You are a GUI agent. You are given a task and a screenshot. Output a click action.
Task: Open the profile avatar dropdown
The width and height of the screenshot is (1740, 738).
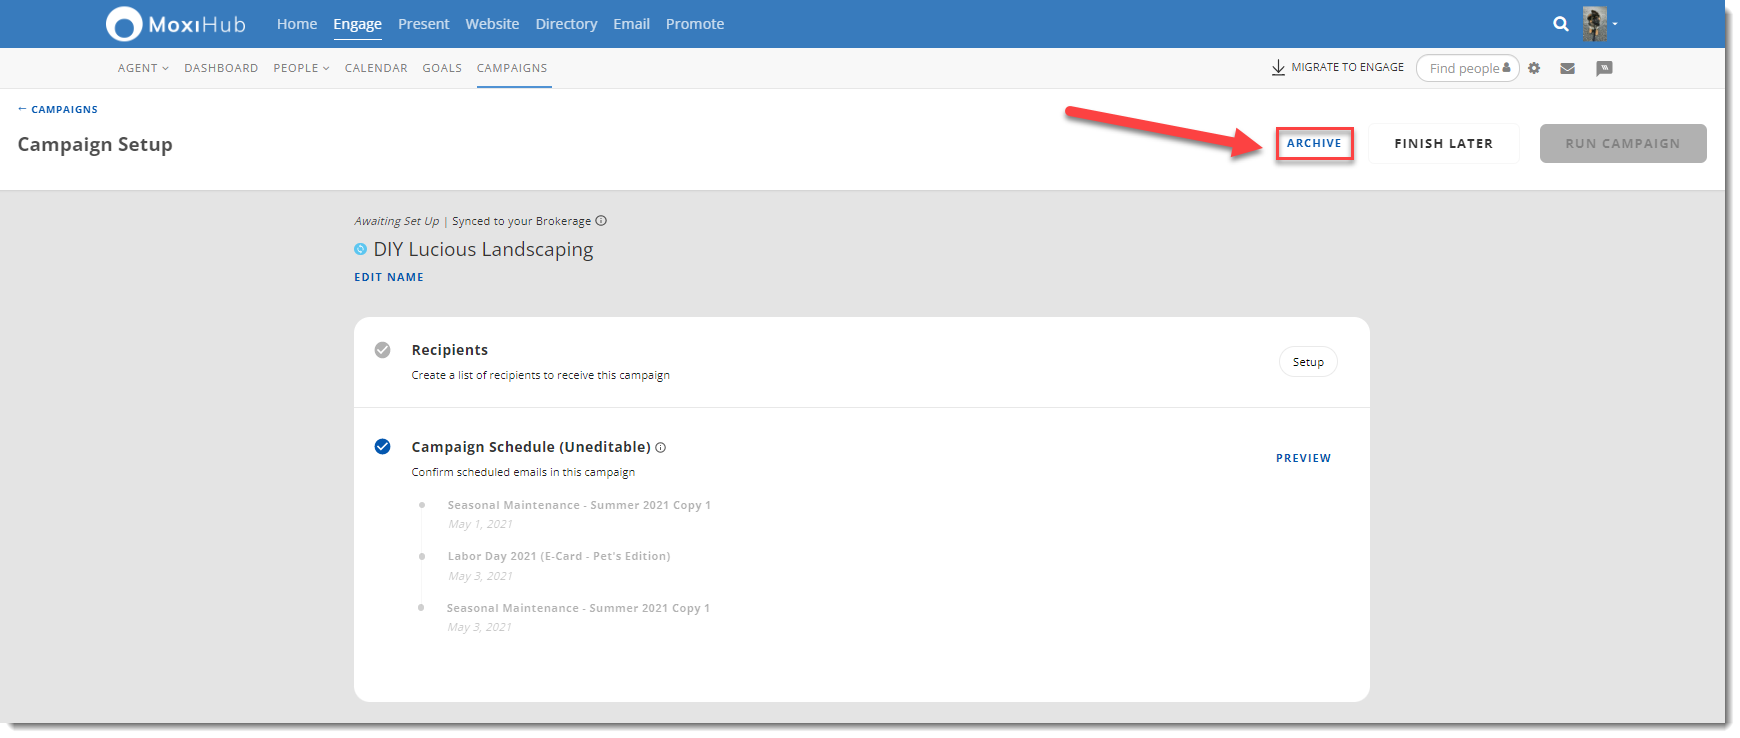[1599, 24]
